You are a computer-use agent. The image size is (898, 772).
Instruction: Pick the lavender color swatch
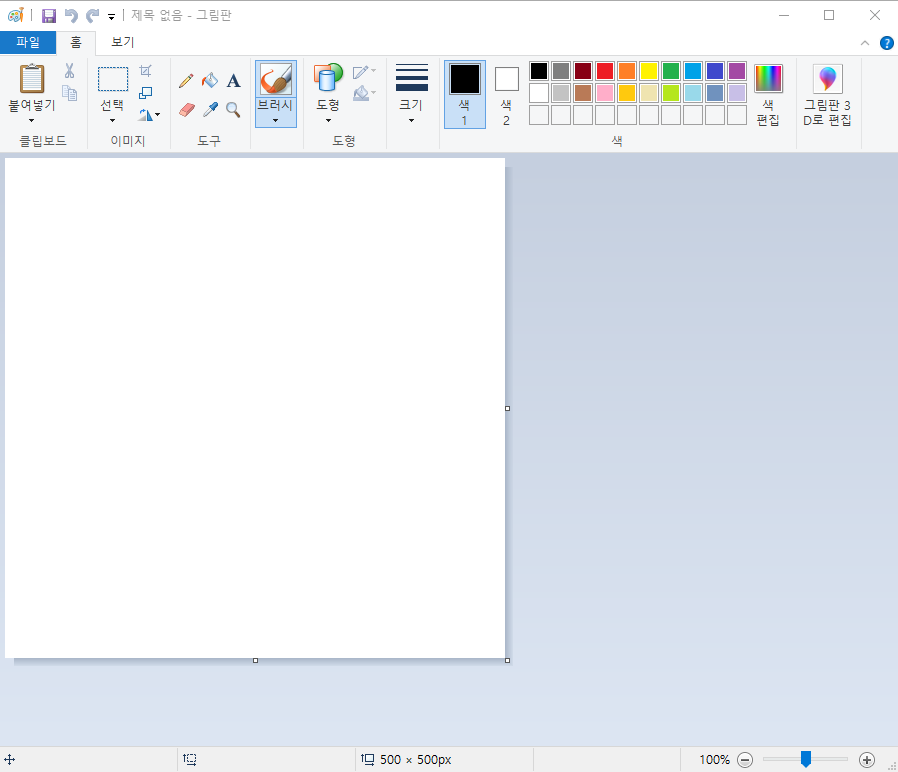[736, 93]
